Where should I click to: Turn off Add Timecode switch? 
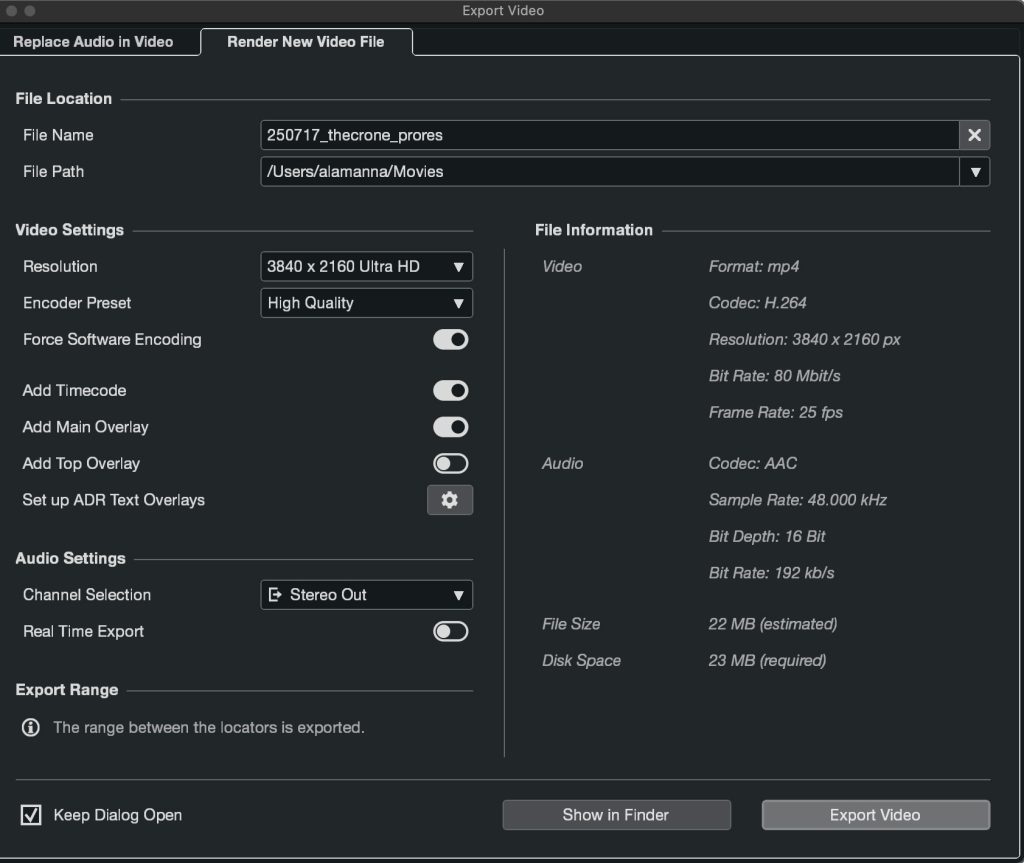[x=450, y=391]
